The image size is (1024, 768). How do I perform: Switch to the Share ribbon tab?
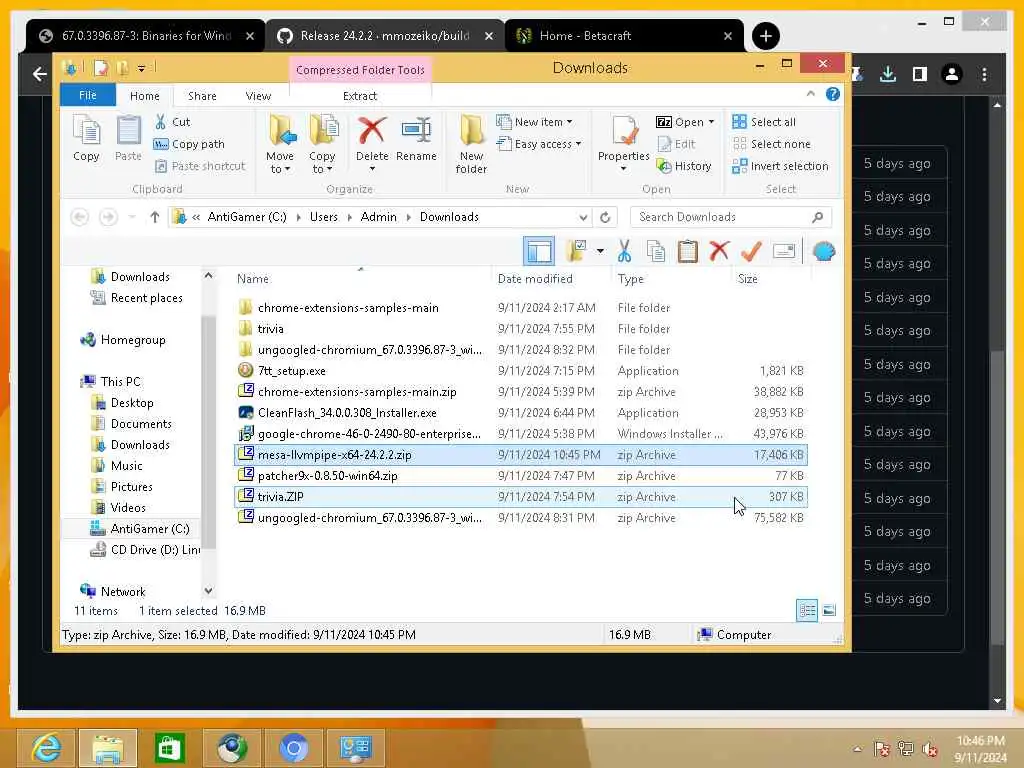click(x=202, y=96)
